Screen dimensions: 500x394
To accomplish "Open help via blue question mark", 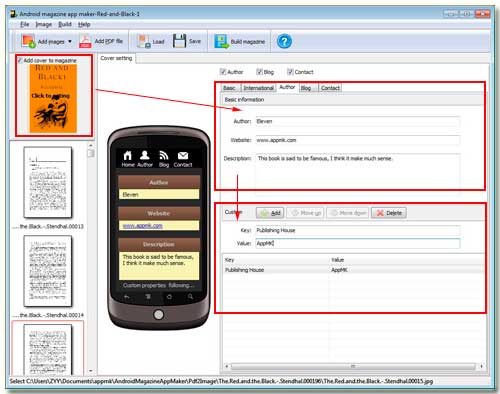I will 284,41.
